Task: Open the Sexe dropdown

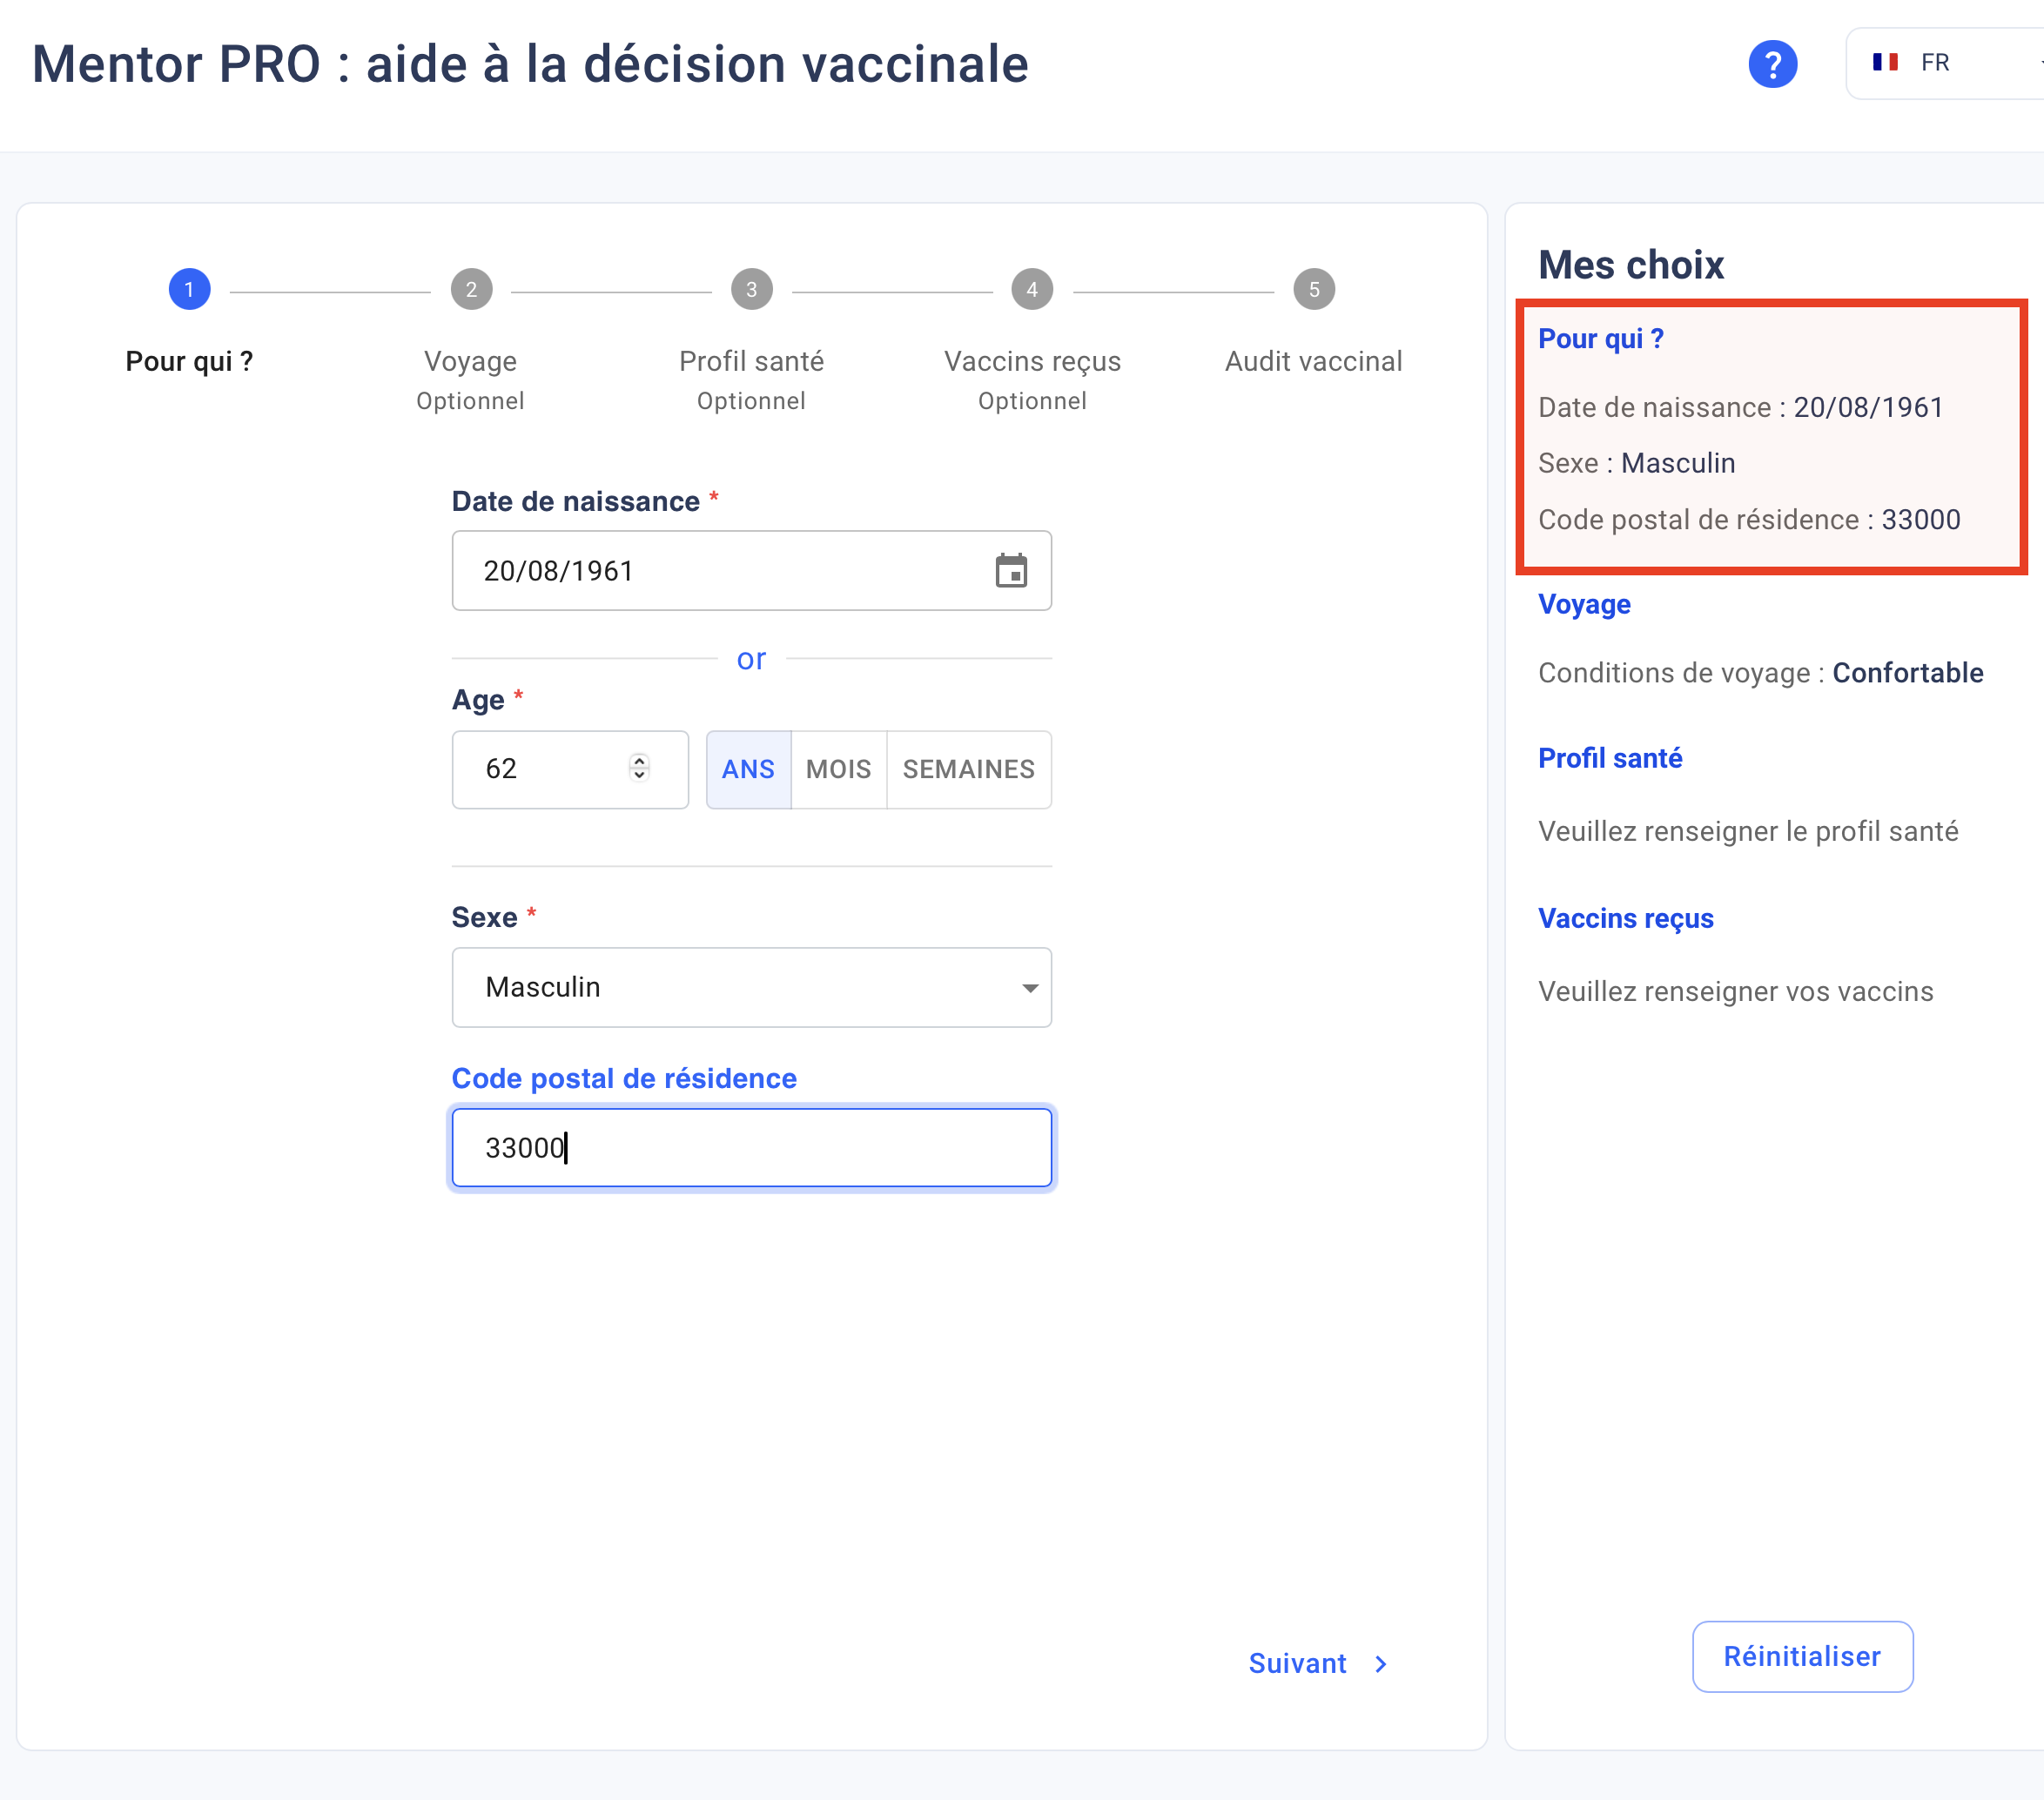Action: (x=751, y=987)
